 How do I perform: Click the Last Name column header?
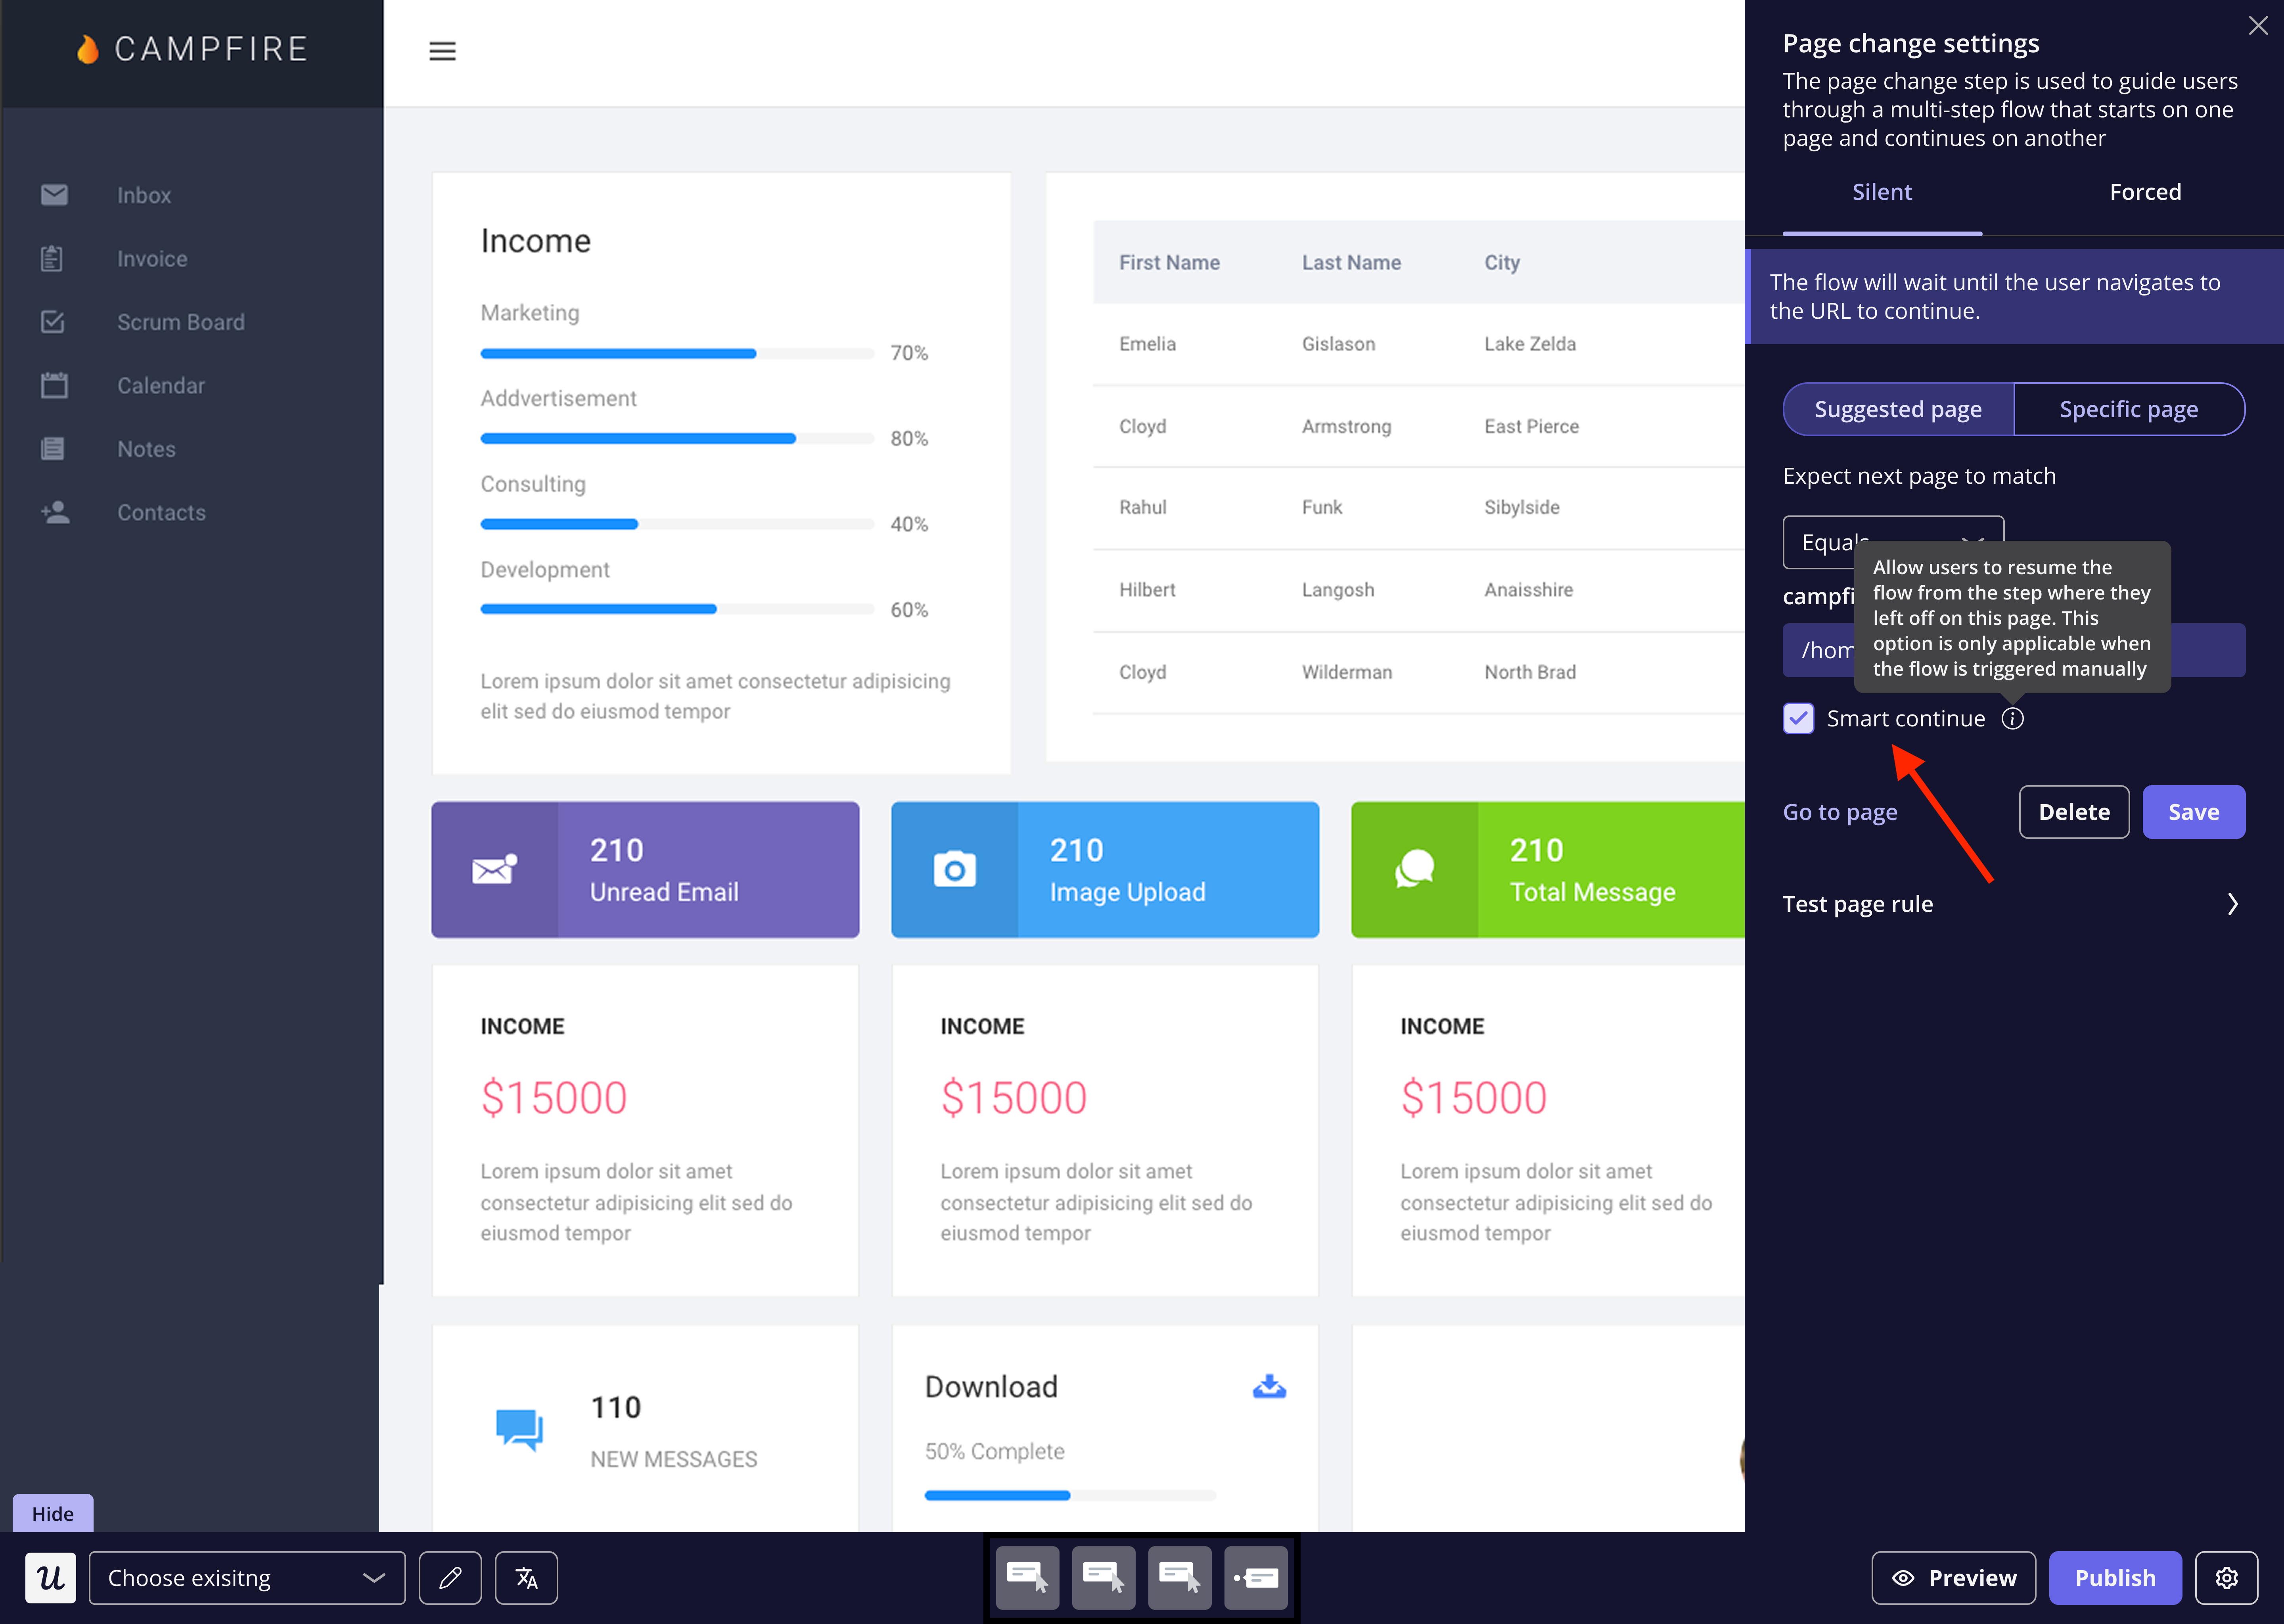(1351, 262)
